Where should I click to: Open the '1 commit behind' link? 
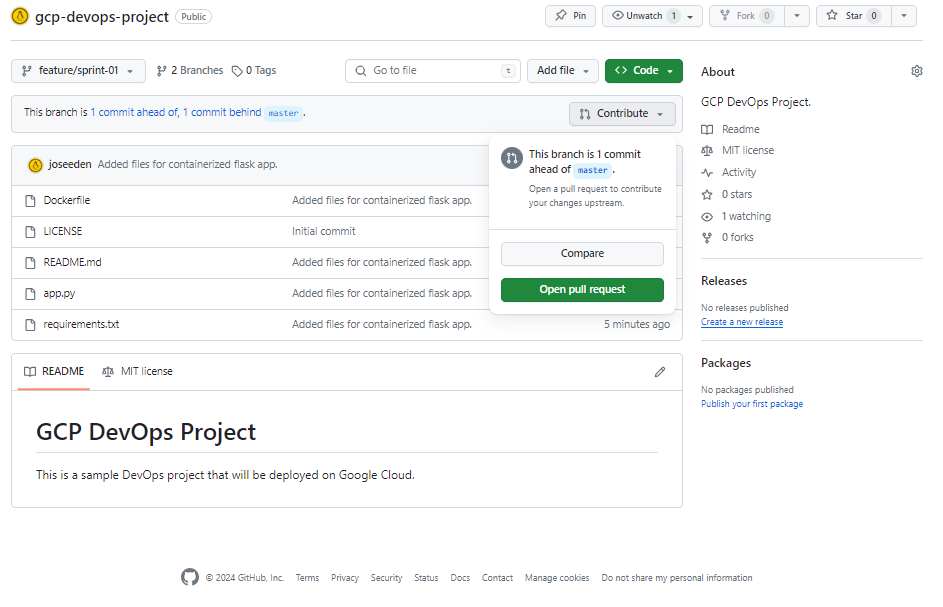(222, 112)
